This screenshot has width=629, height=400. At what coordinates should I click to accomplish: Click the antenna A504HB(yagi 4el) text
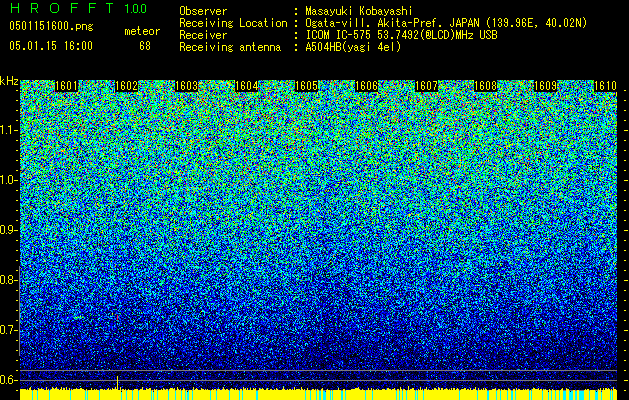click(x=353, y=47)
